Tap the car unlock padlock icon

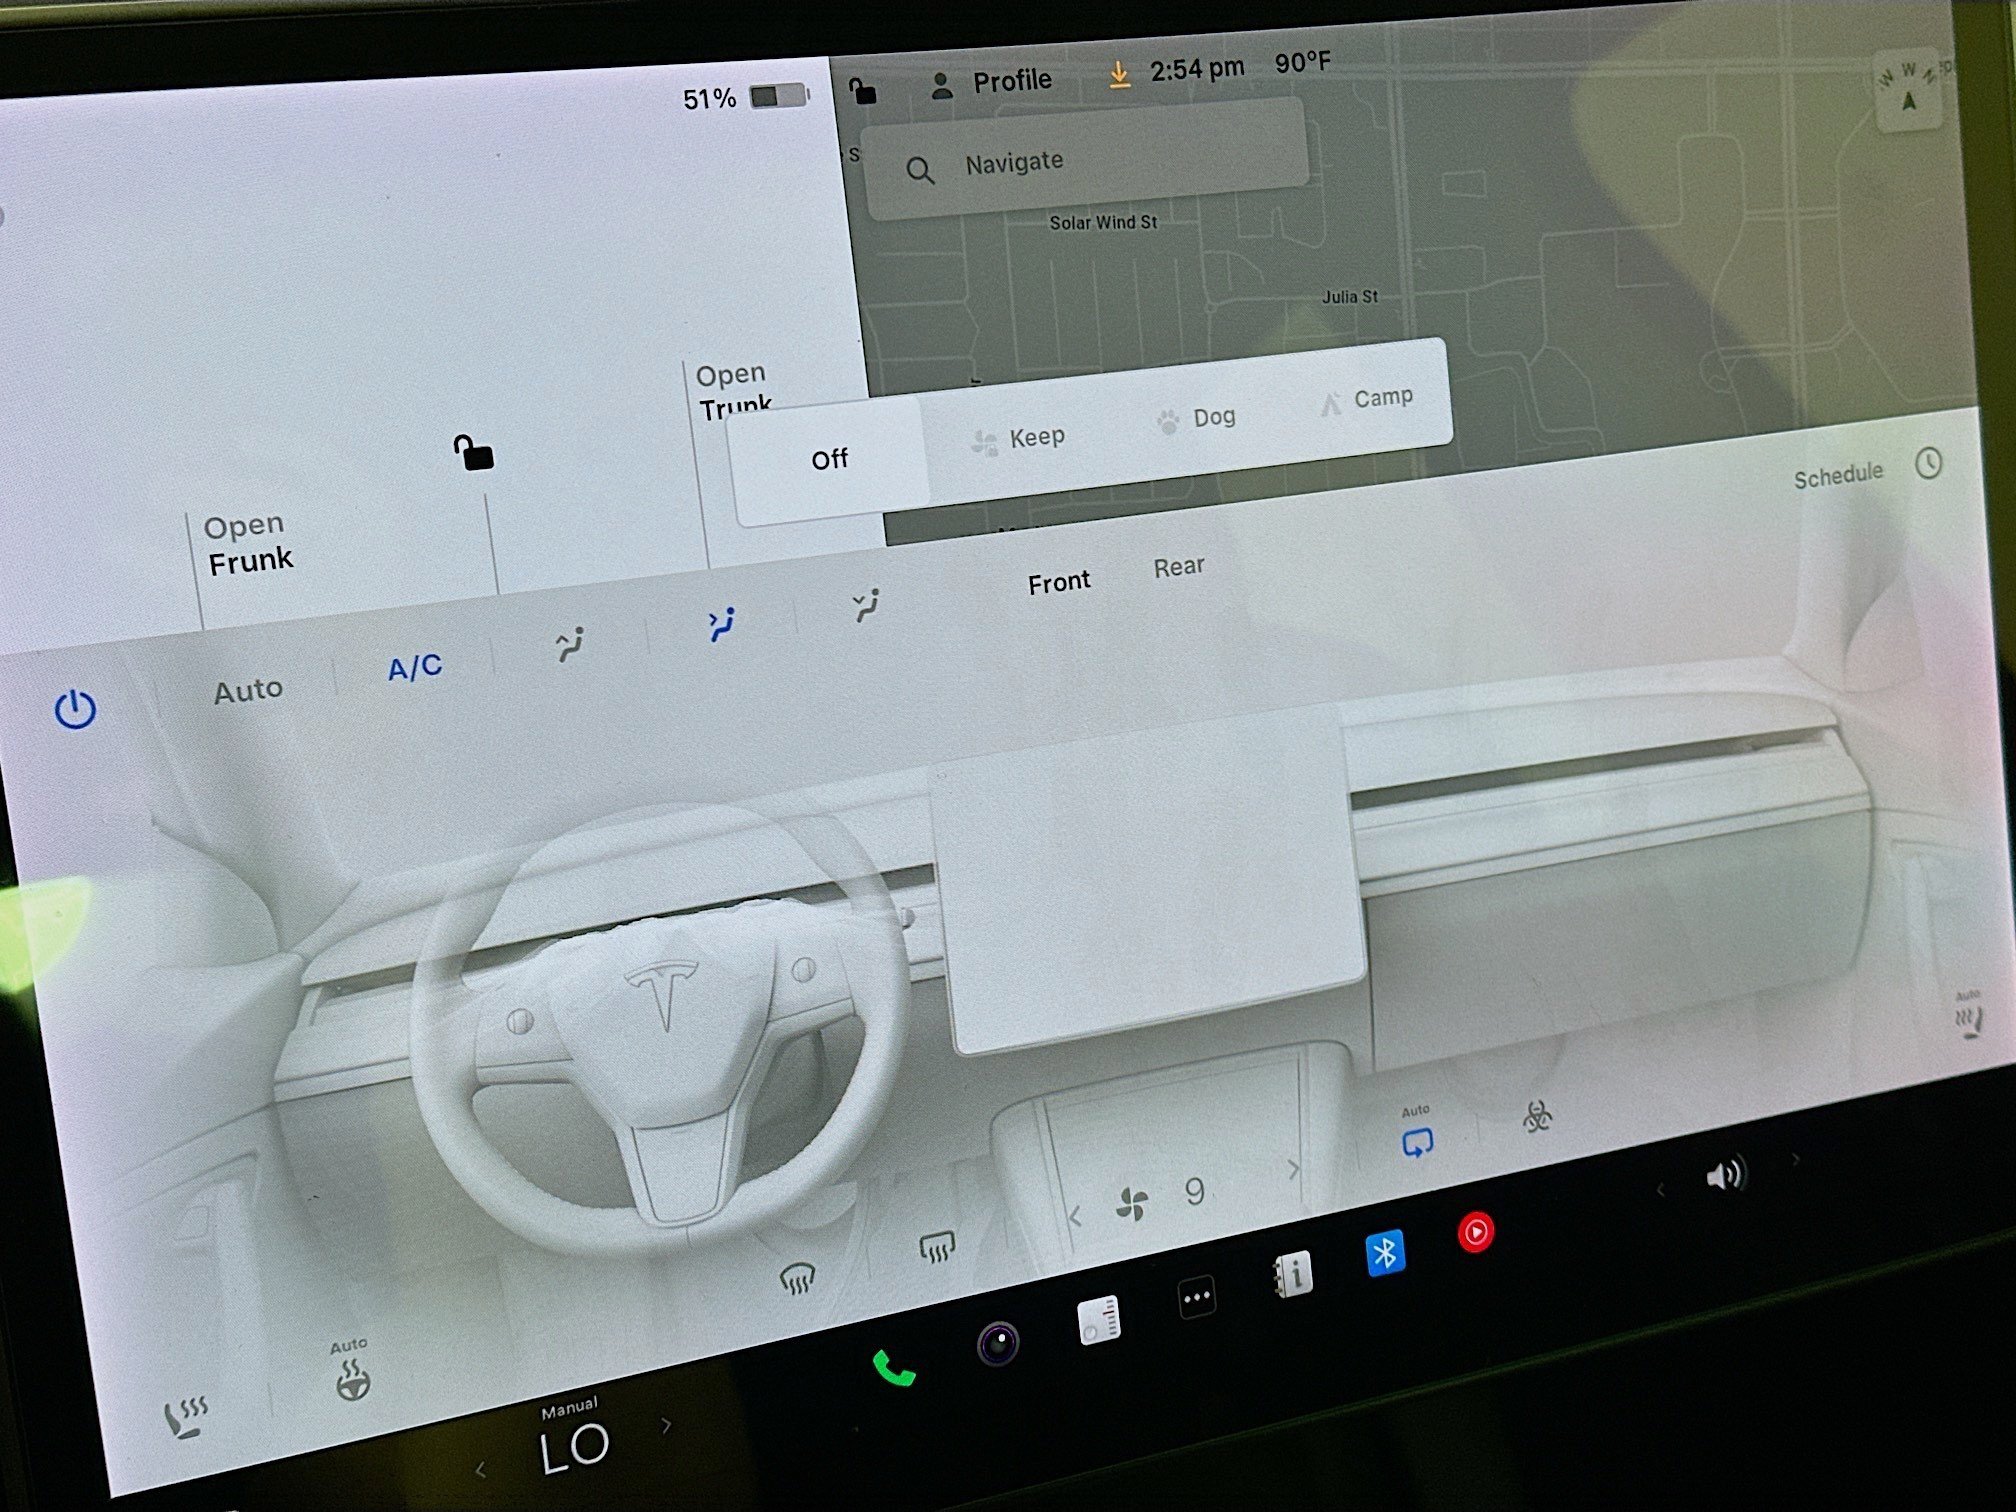[473, 453]
